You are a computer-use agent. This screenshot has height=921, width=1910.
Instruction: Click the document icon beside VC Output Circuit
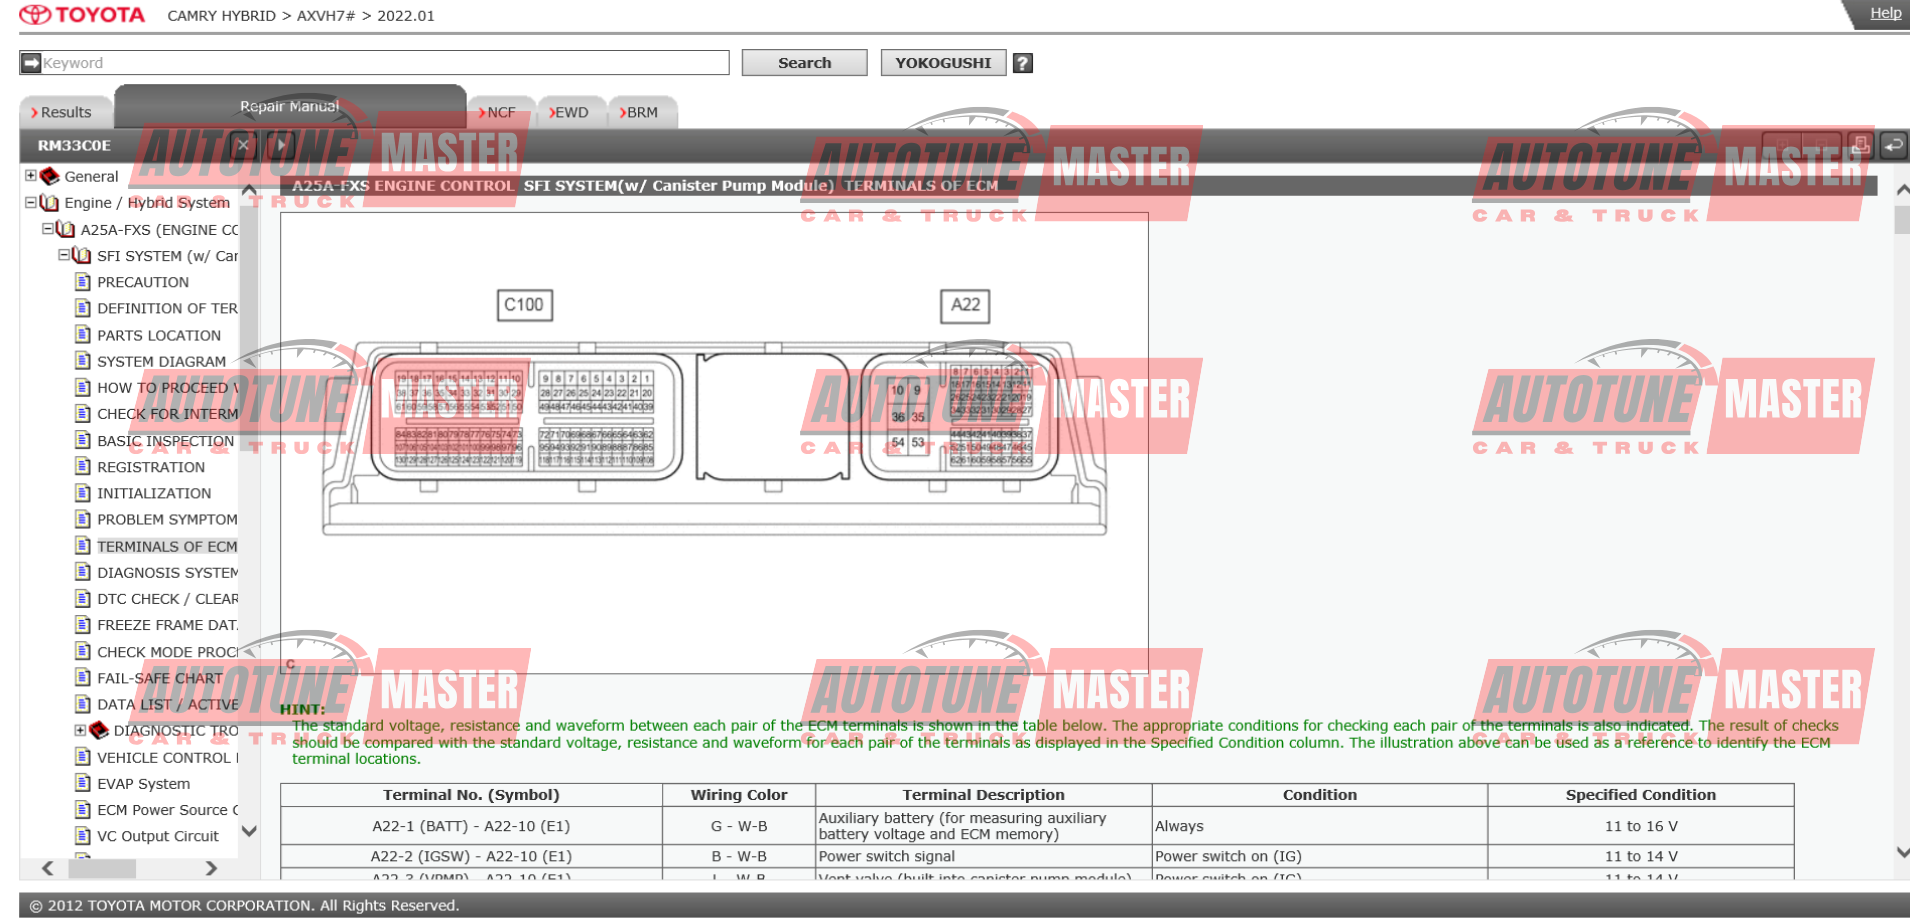83,836
